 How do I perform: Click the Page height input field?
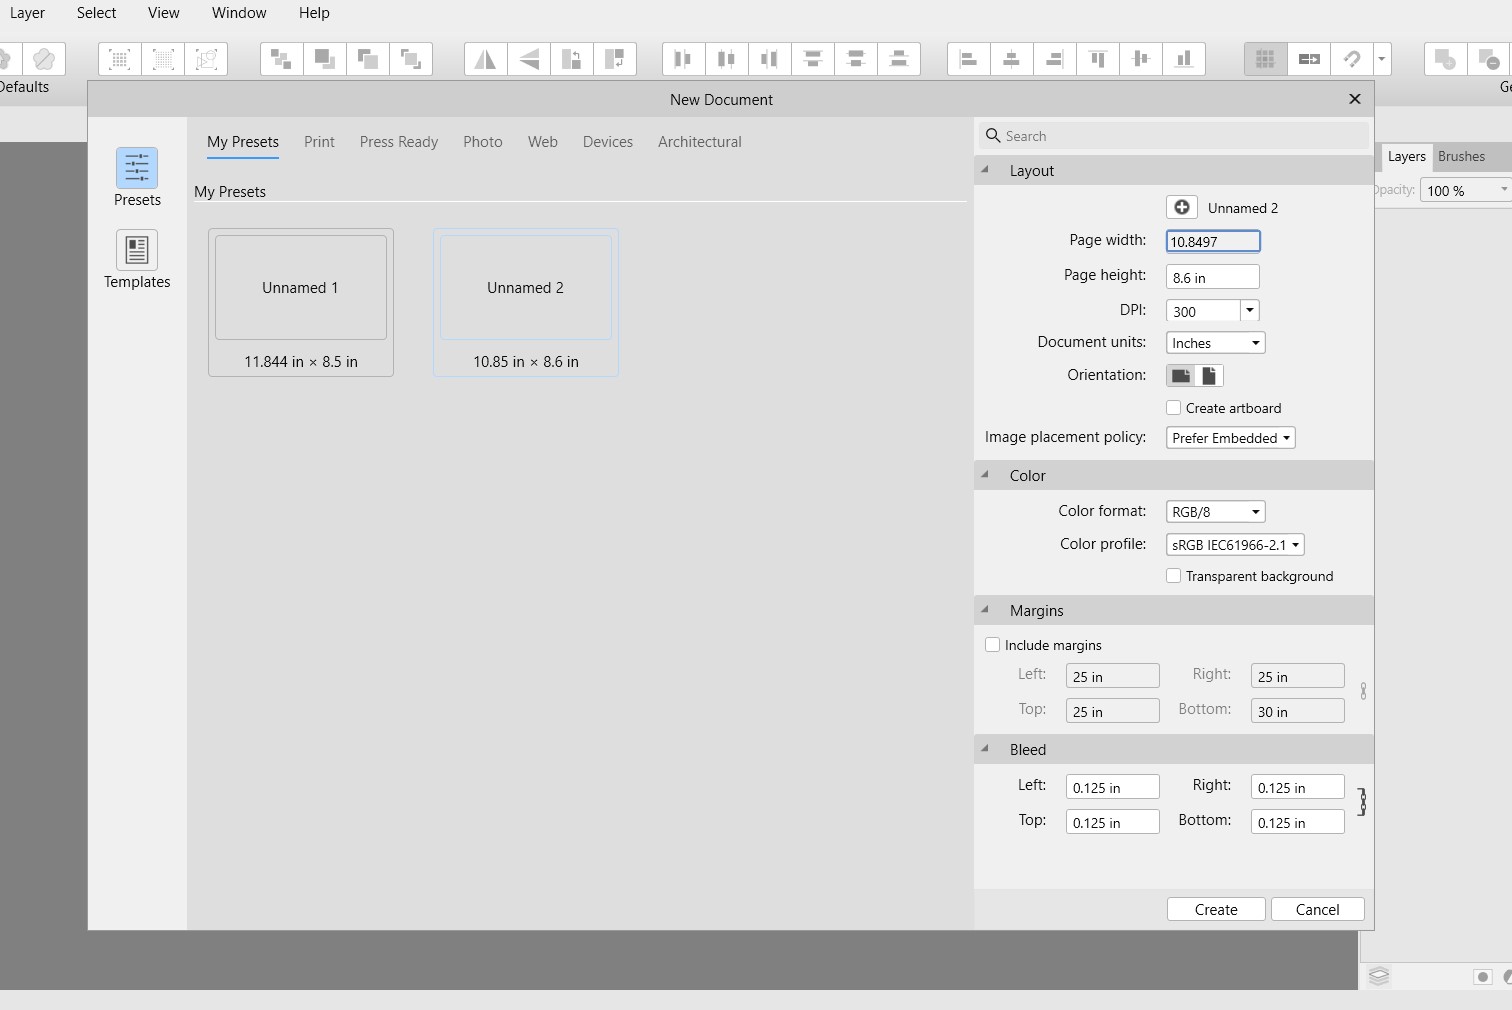click(1213, 277)
